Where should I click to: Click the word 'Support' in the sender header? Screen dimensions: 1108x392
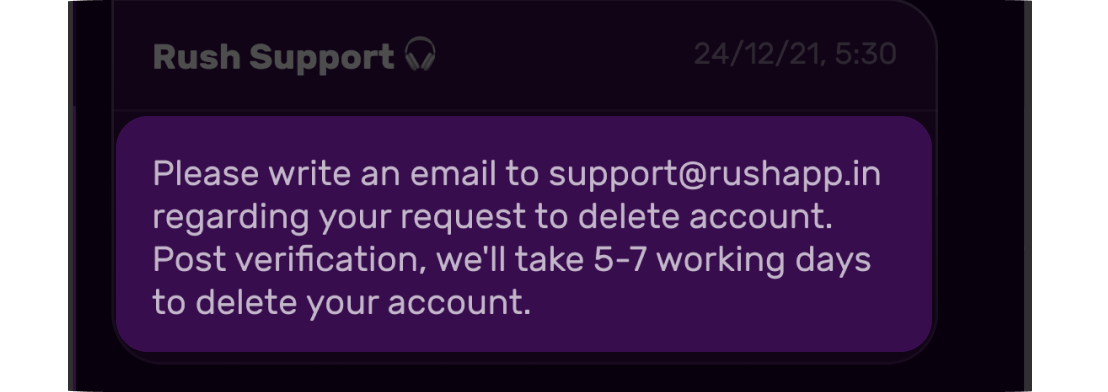click(322, 59)
